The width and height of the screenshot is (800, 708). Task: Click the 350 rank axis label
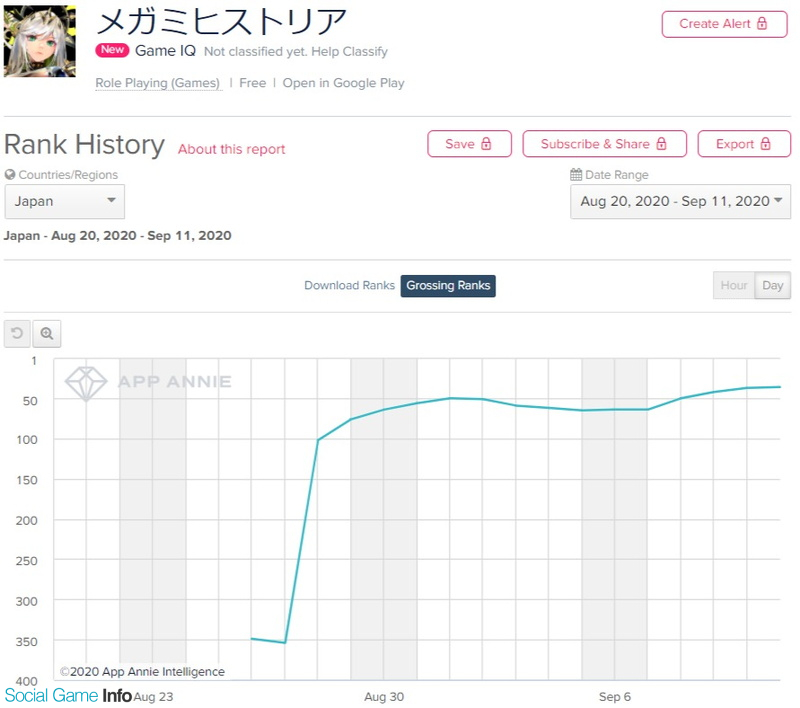click(27, 642)
